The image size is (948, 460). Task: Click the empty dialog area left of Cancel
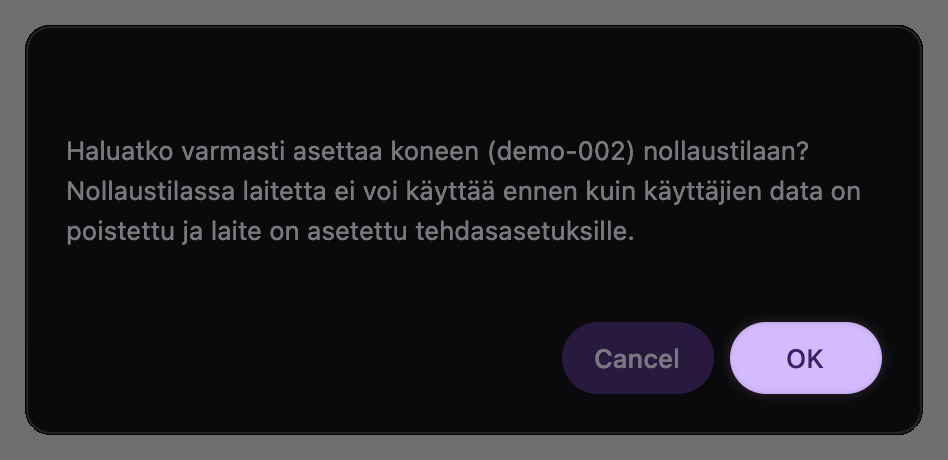pyautogui.click(x=300, y=358)
